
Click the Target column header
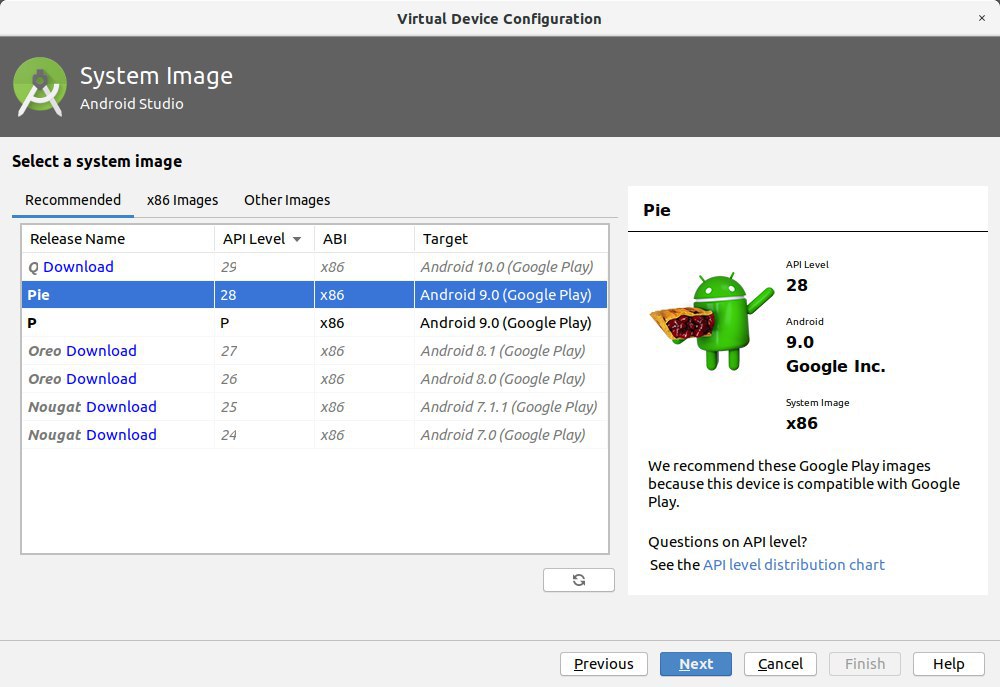click(511, 239)
